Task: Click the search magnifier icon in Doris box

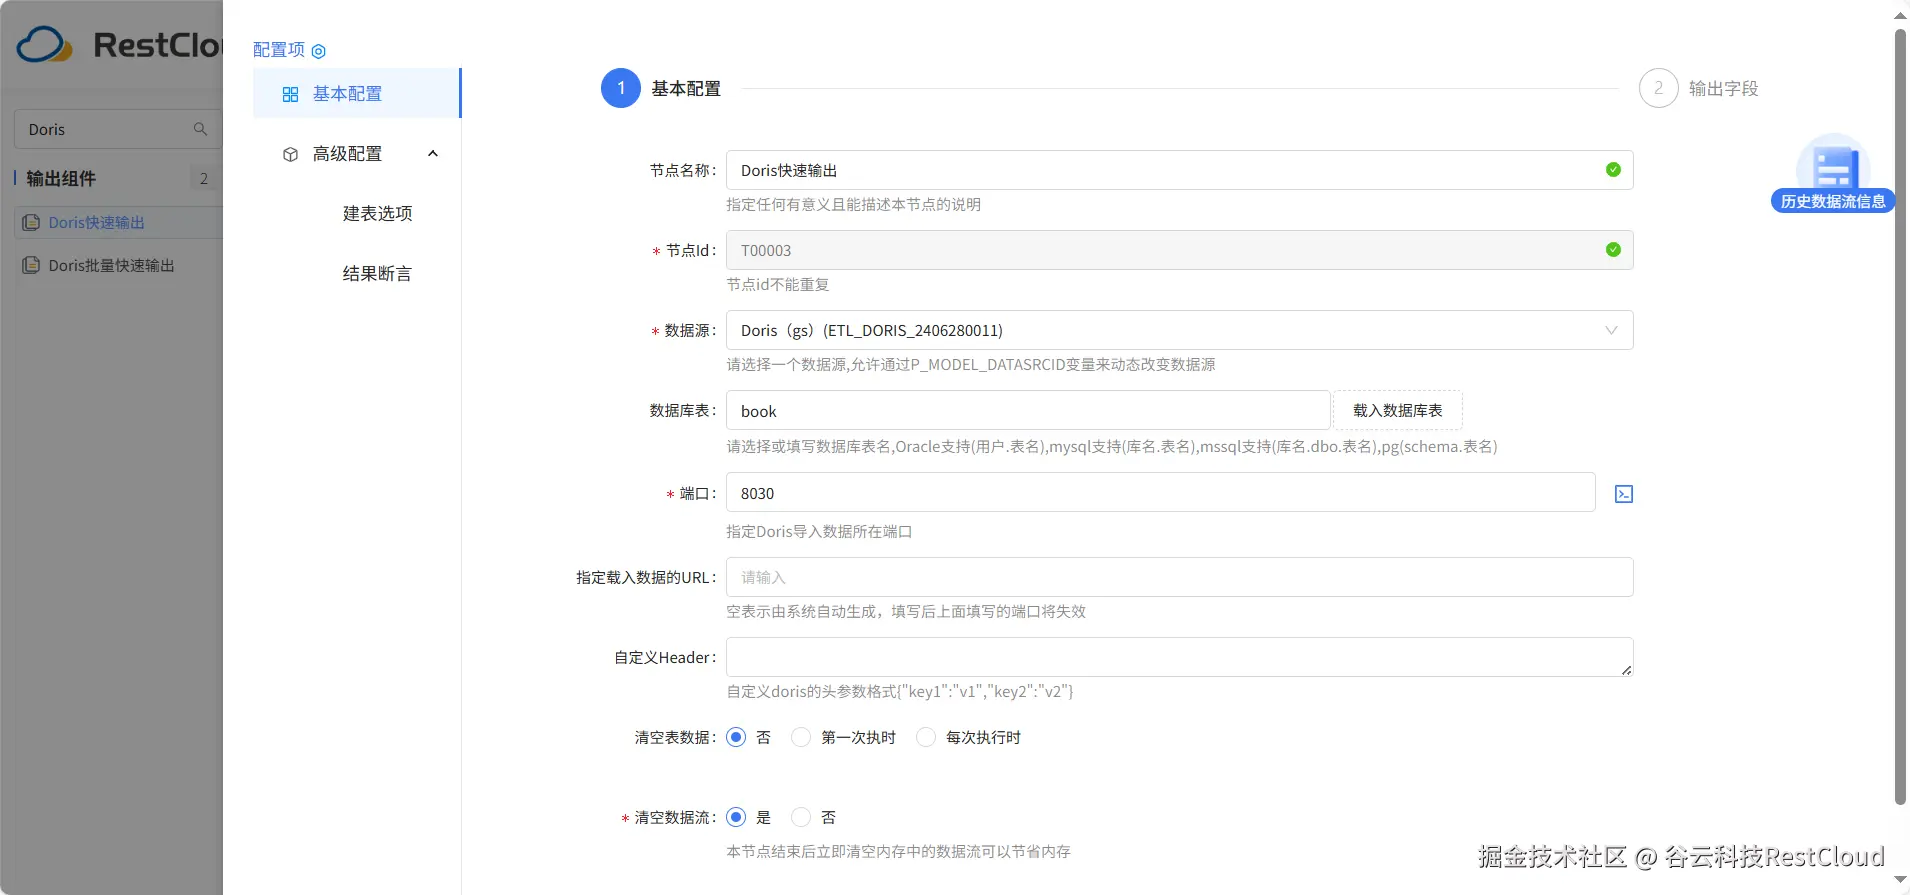Action: [200, 129]
